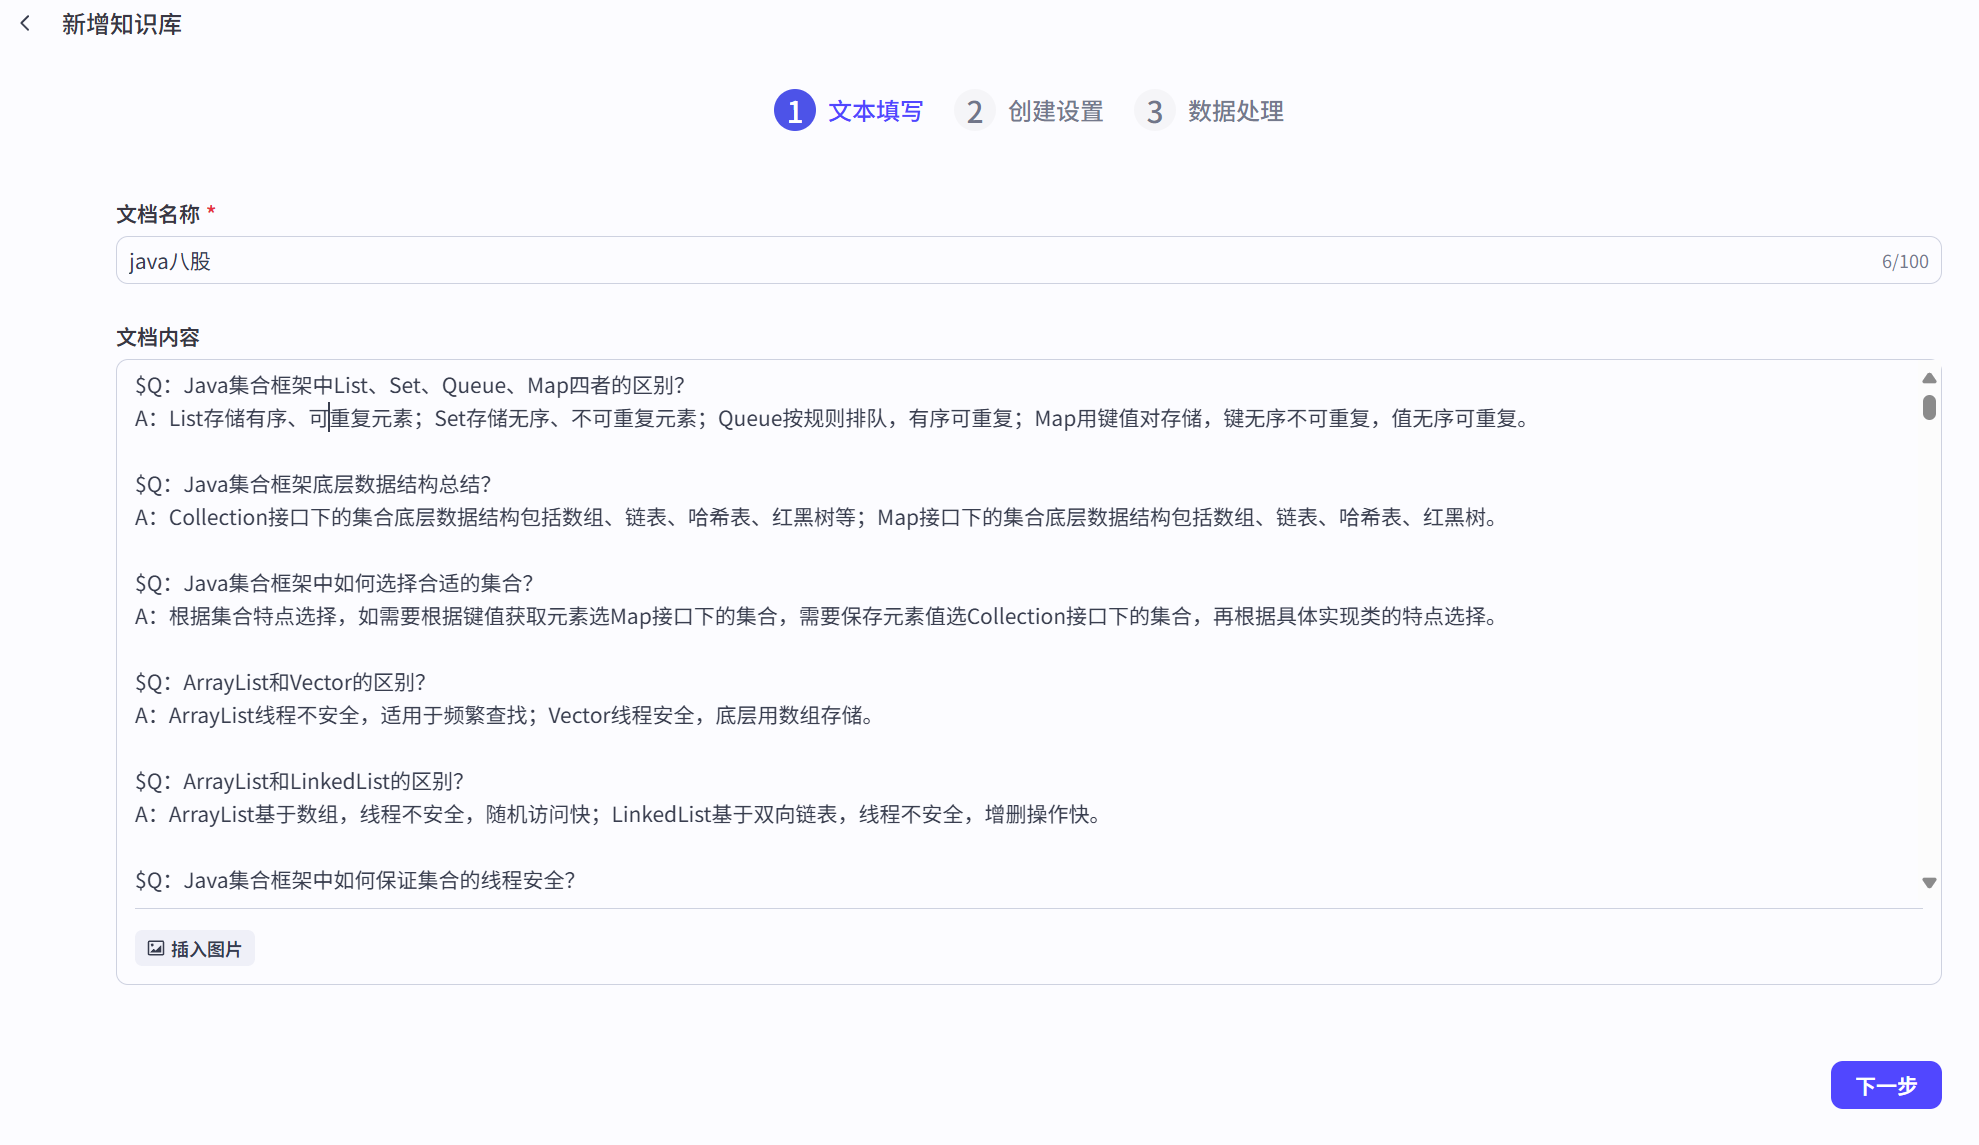Select the 创建设置 step label

(x=1056, y=111)
